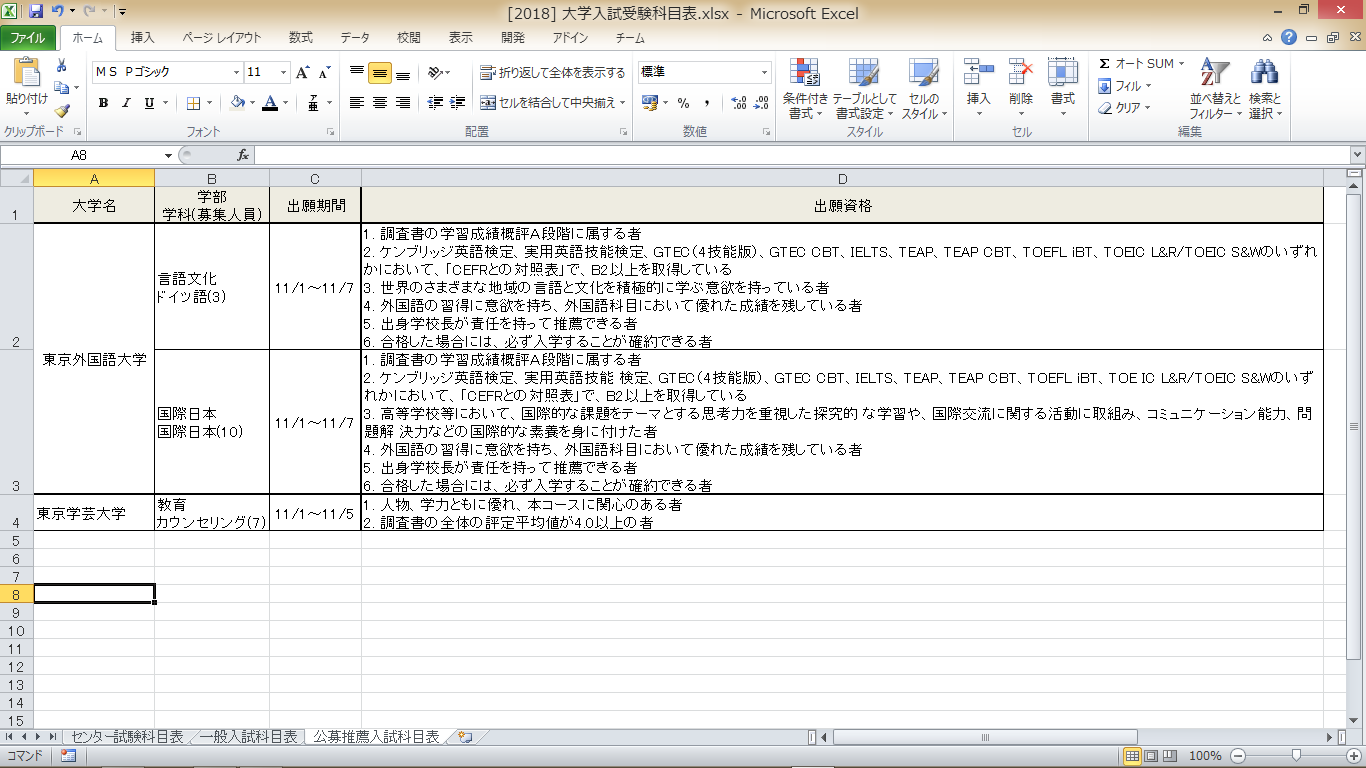Image resolution: width=1366 pixels, height=768 pixels.
Task: Click Sort and Filter (並べ替えとフィルター) icon
Action: tap(1215, 89)
